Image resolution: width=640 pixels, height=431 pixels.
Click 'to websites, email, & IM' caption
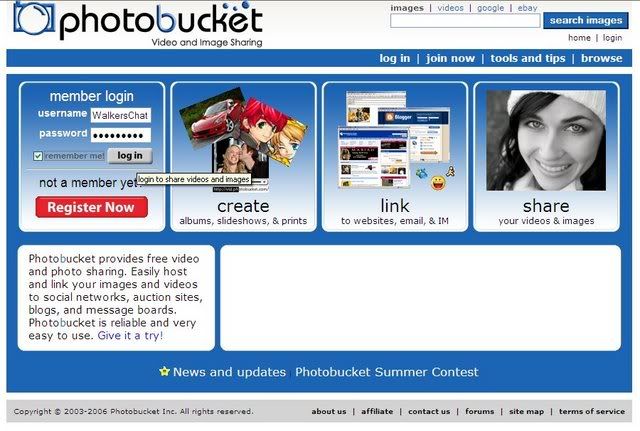[395, 221]
